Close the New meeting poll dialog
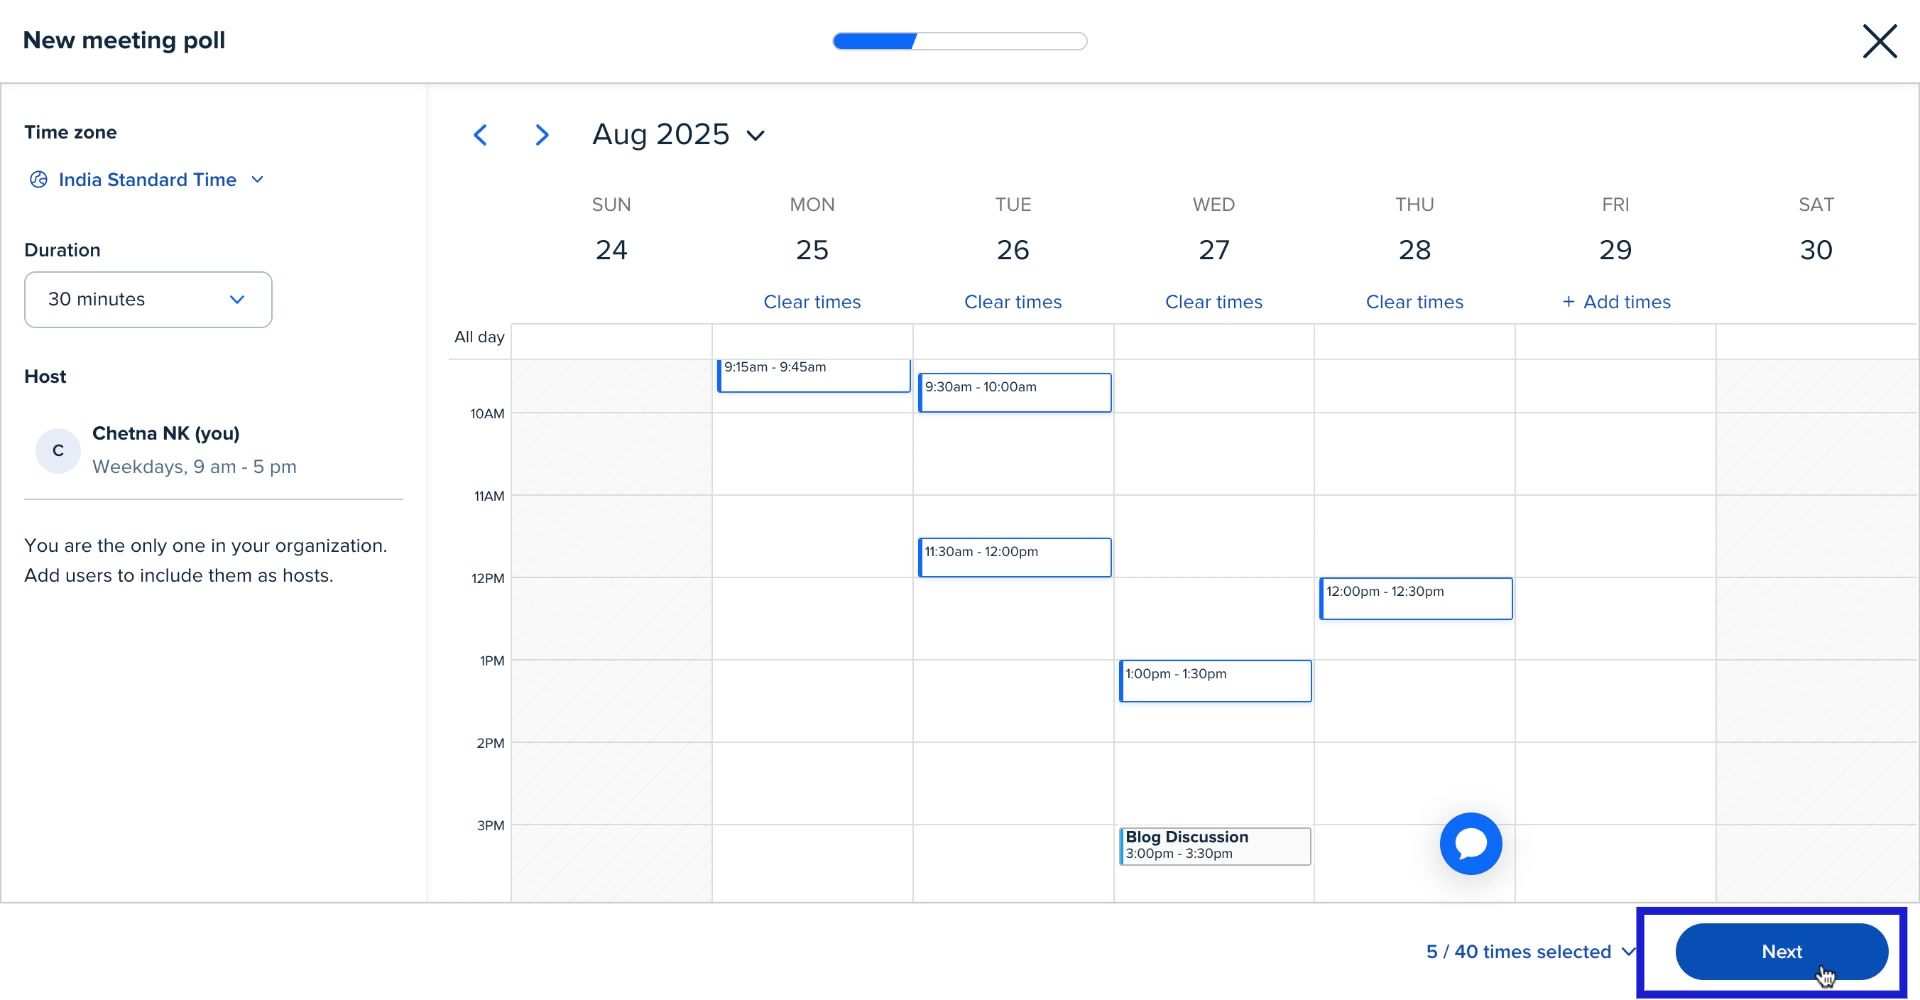The width and height of the screenshot is (1920, 1000). tap(1879, 41)
